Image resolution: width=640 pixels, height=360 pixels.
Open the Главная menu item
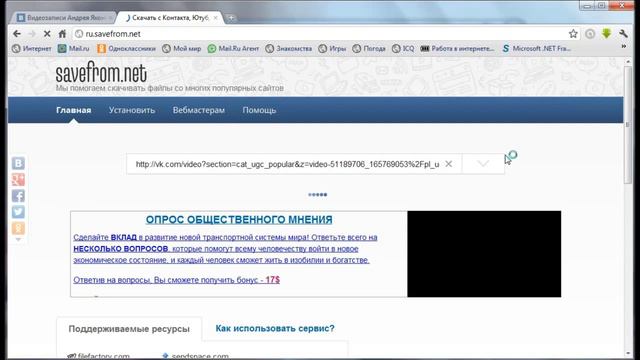click(73, 110)
